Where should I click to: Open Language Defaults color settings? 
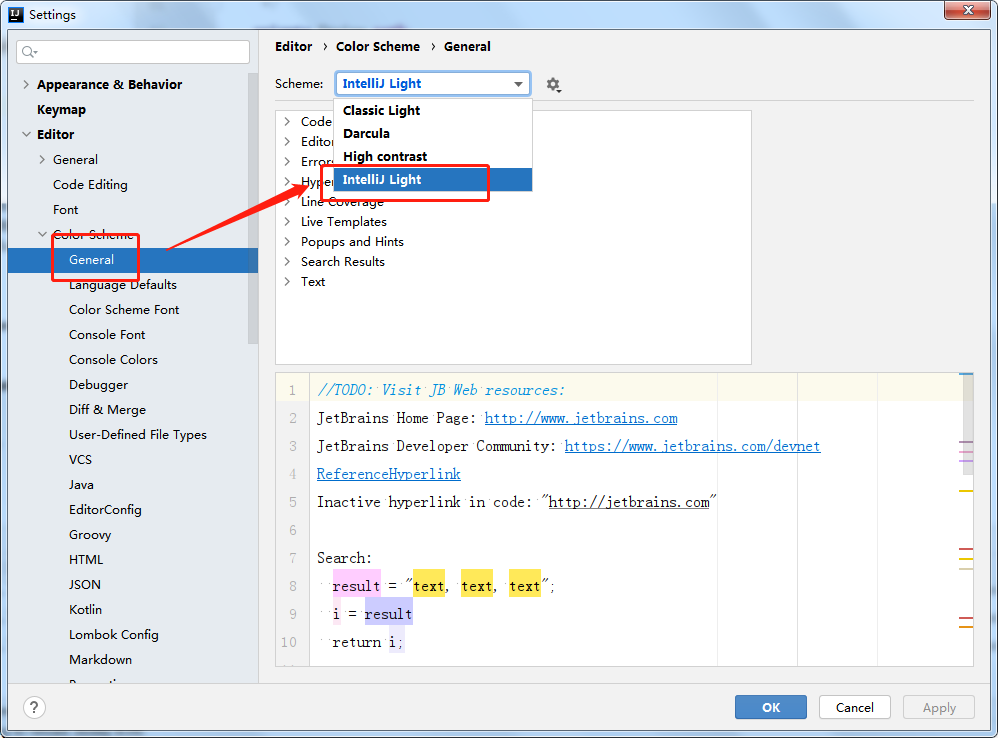click(x=123, y=284)
